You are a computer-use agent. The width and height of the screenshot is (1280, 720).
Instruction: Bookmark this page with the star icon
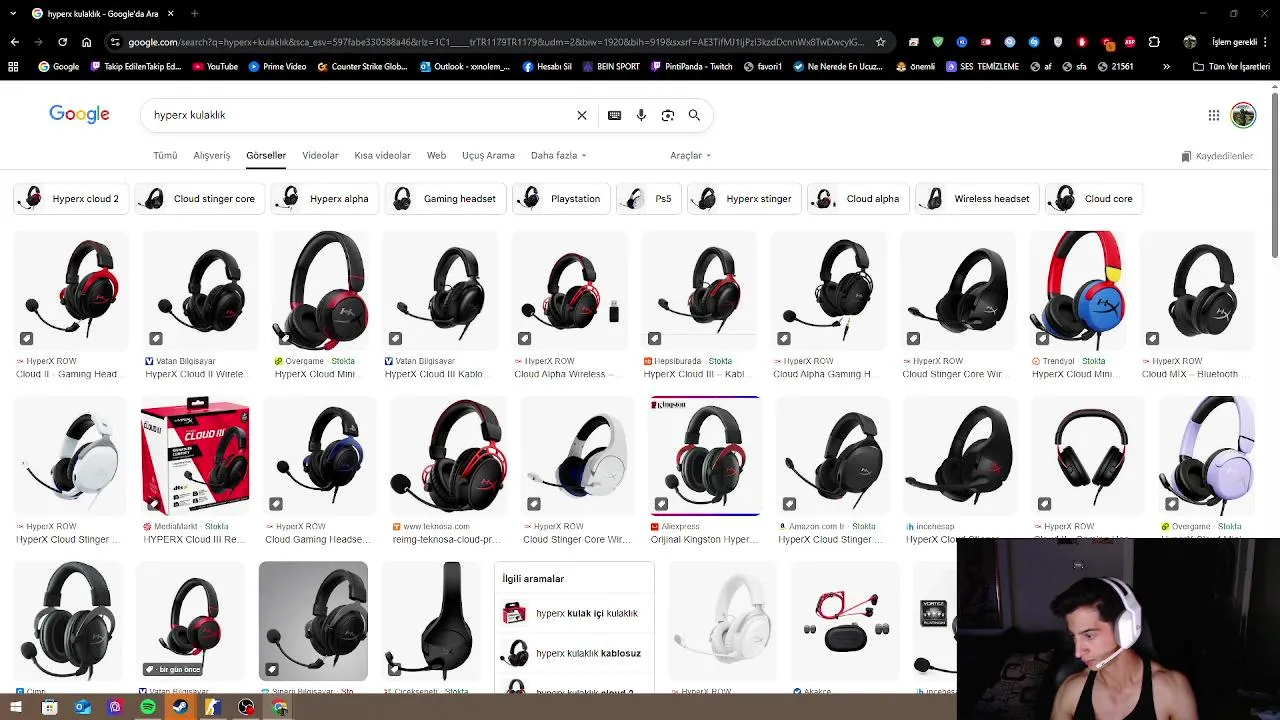click(x=880, y=42)
